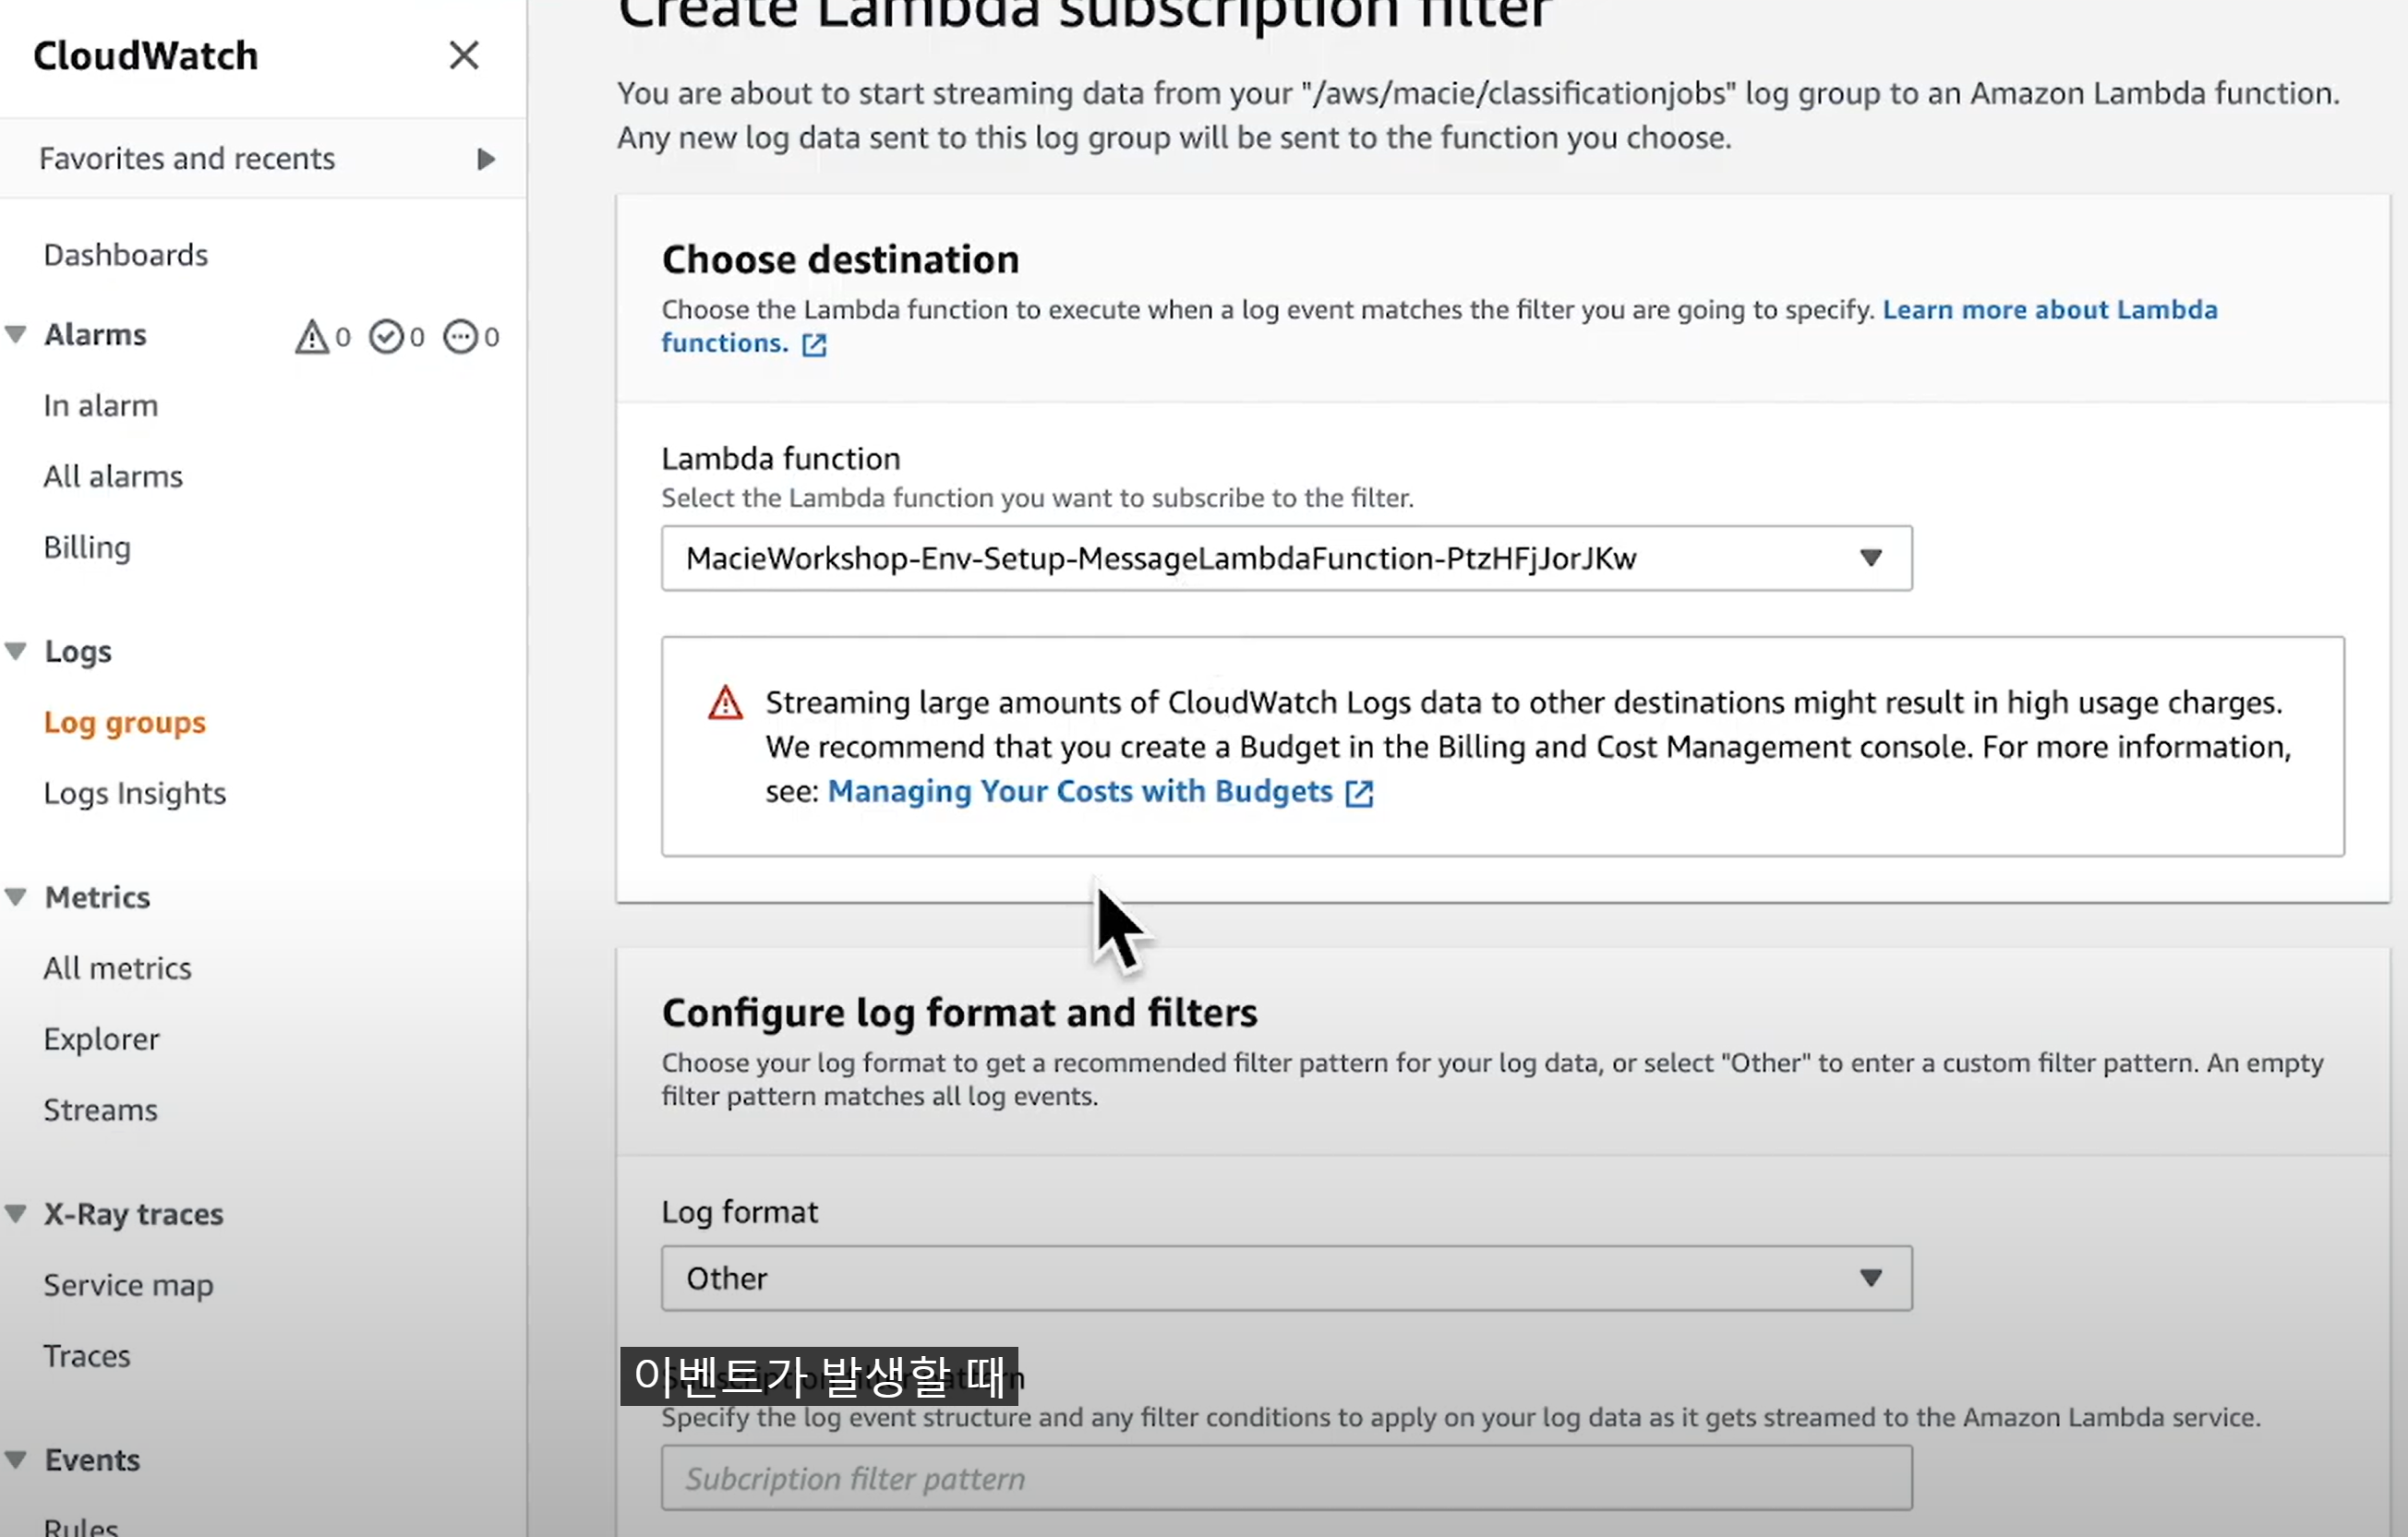This screenshot has height=1537, width=2408.
Task: Collapse the X-Ray traces section triangle
Action: tap(16, 1214)
